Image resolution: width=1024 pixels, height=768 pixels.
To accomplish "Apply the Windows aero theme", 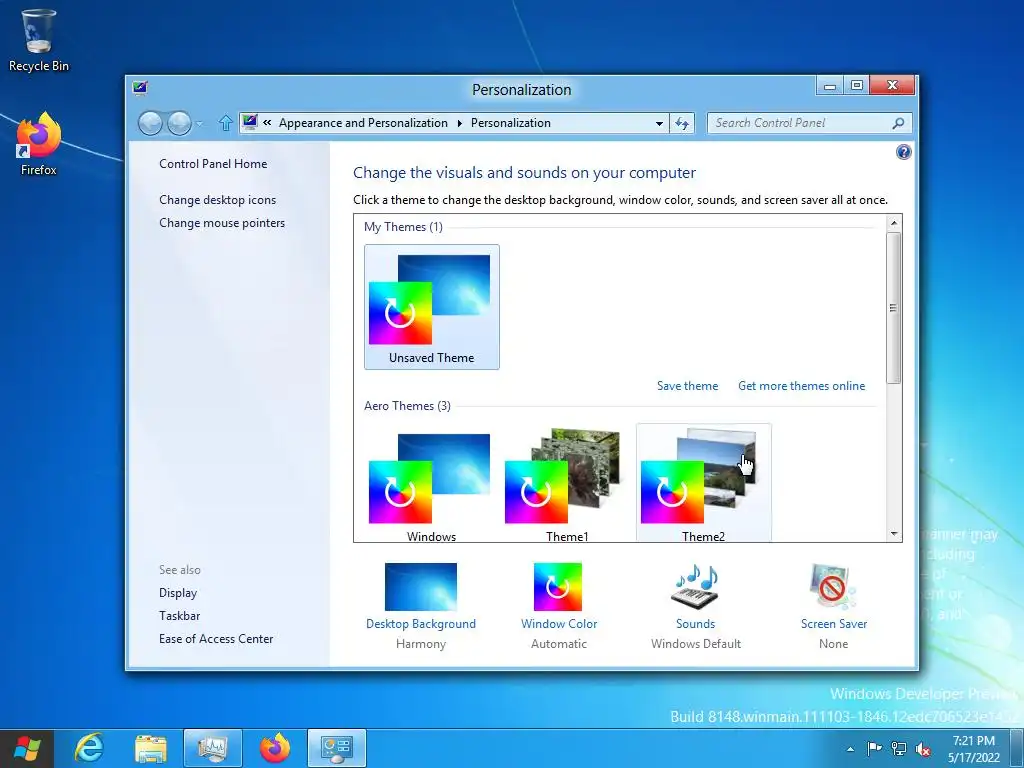I will (x=432, y=483).
